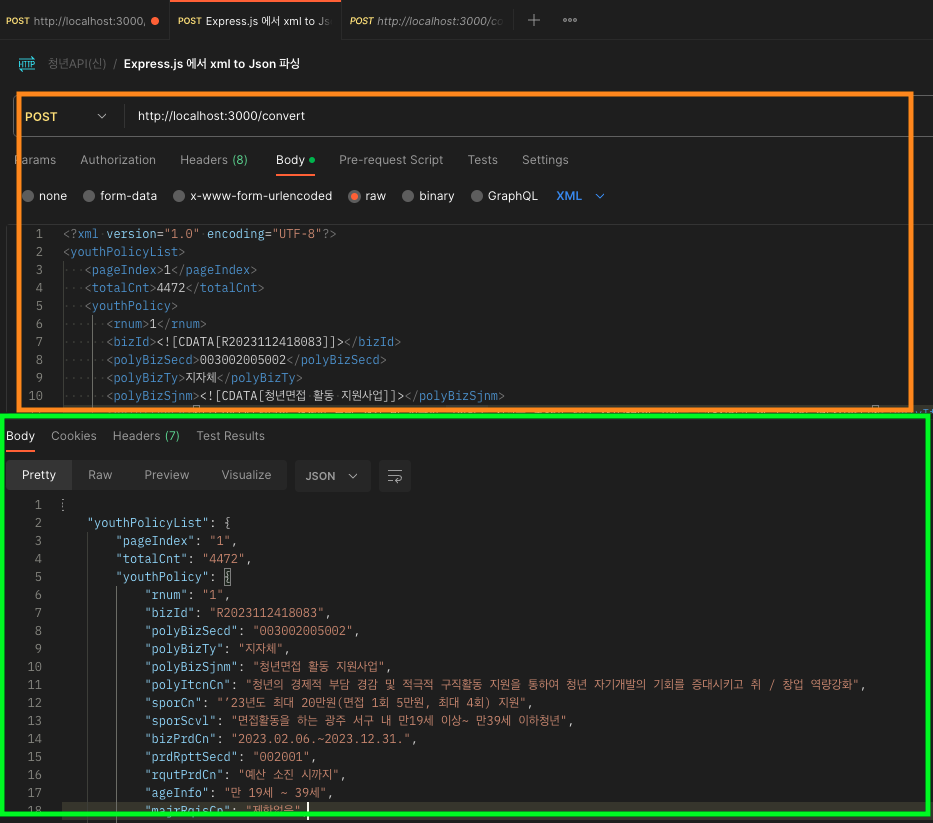The height and width of the screenshot is (823, 933).
Task: Open the Pre-request Script tab
Action: point(391,159)
